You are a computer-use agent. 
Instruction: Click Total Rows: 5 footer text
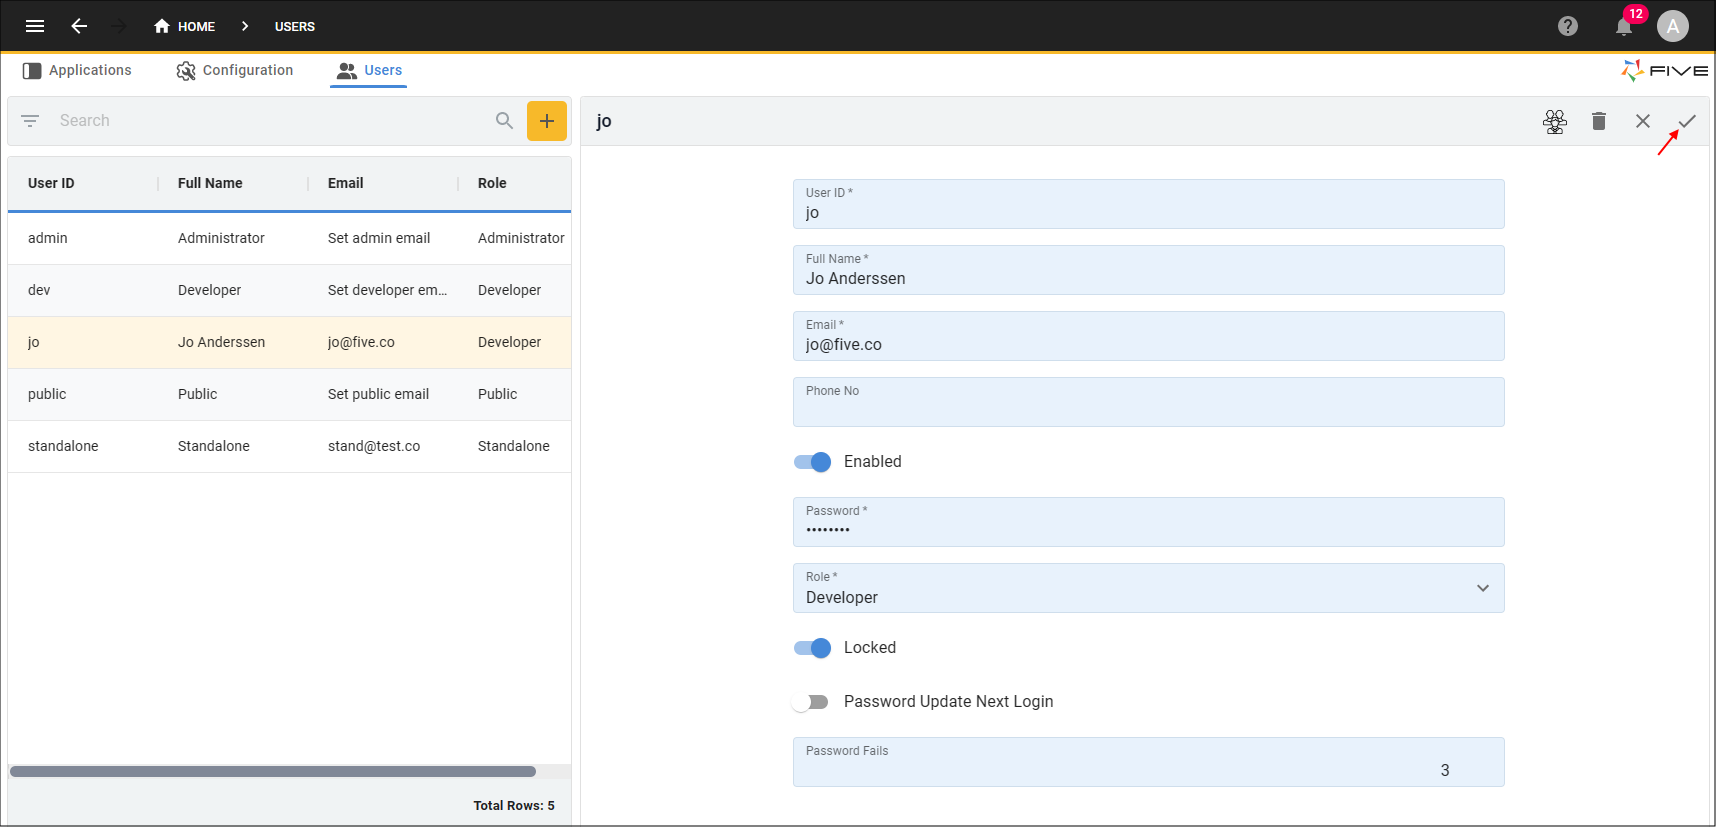514,805
